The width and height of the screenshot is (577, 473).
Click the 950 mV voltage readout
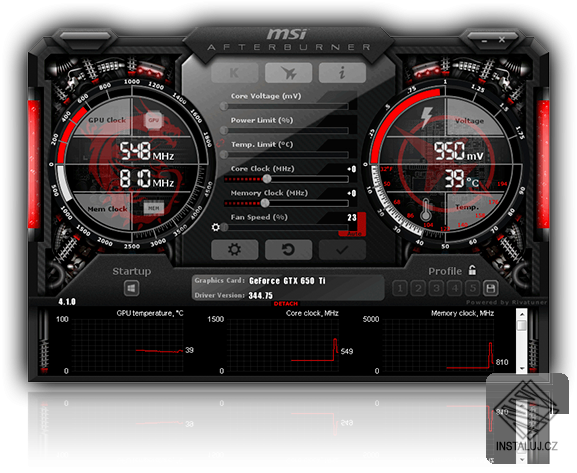[459, 151]
